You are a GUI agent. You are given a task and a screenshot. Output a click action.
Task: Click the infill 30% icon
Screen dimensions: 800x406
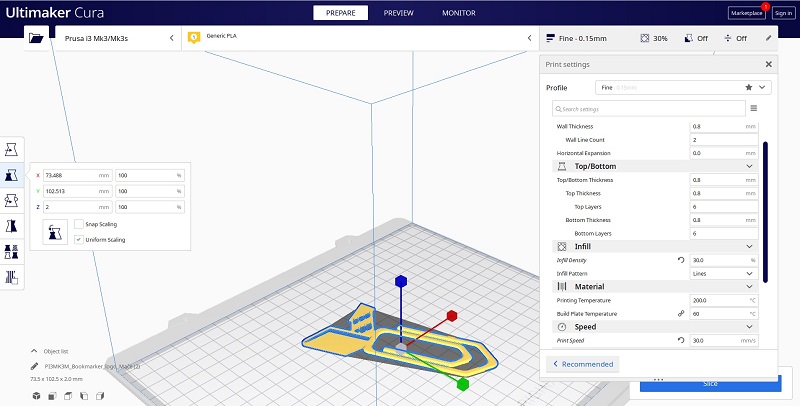click(x=645, y=38)
